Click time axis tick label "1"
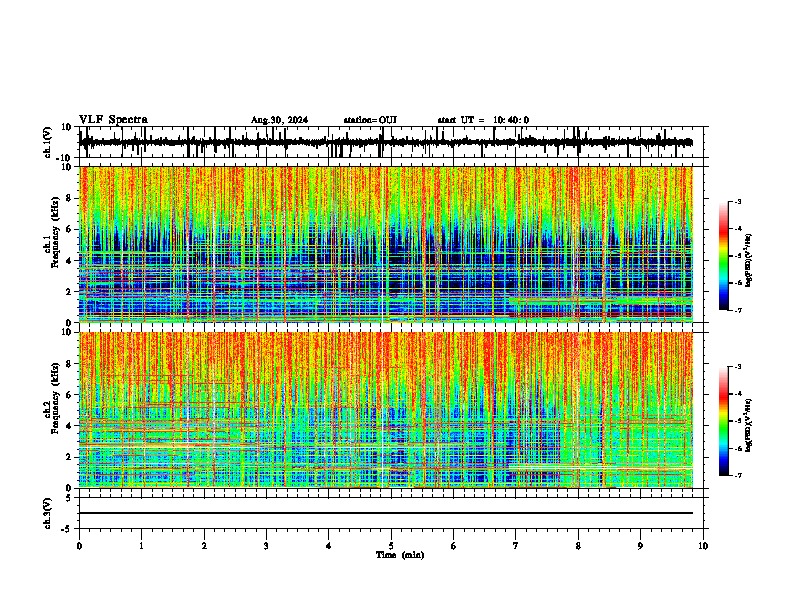This screenshot has width=792, height=612. click(141, 546)
